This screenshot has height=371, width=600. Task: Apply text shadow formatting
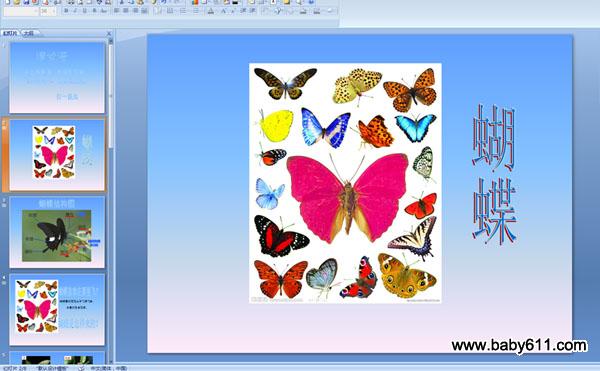coord(95,11)
